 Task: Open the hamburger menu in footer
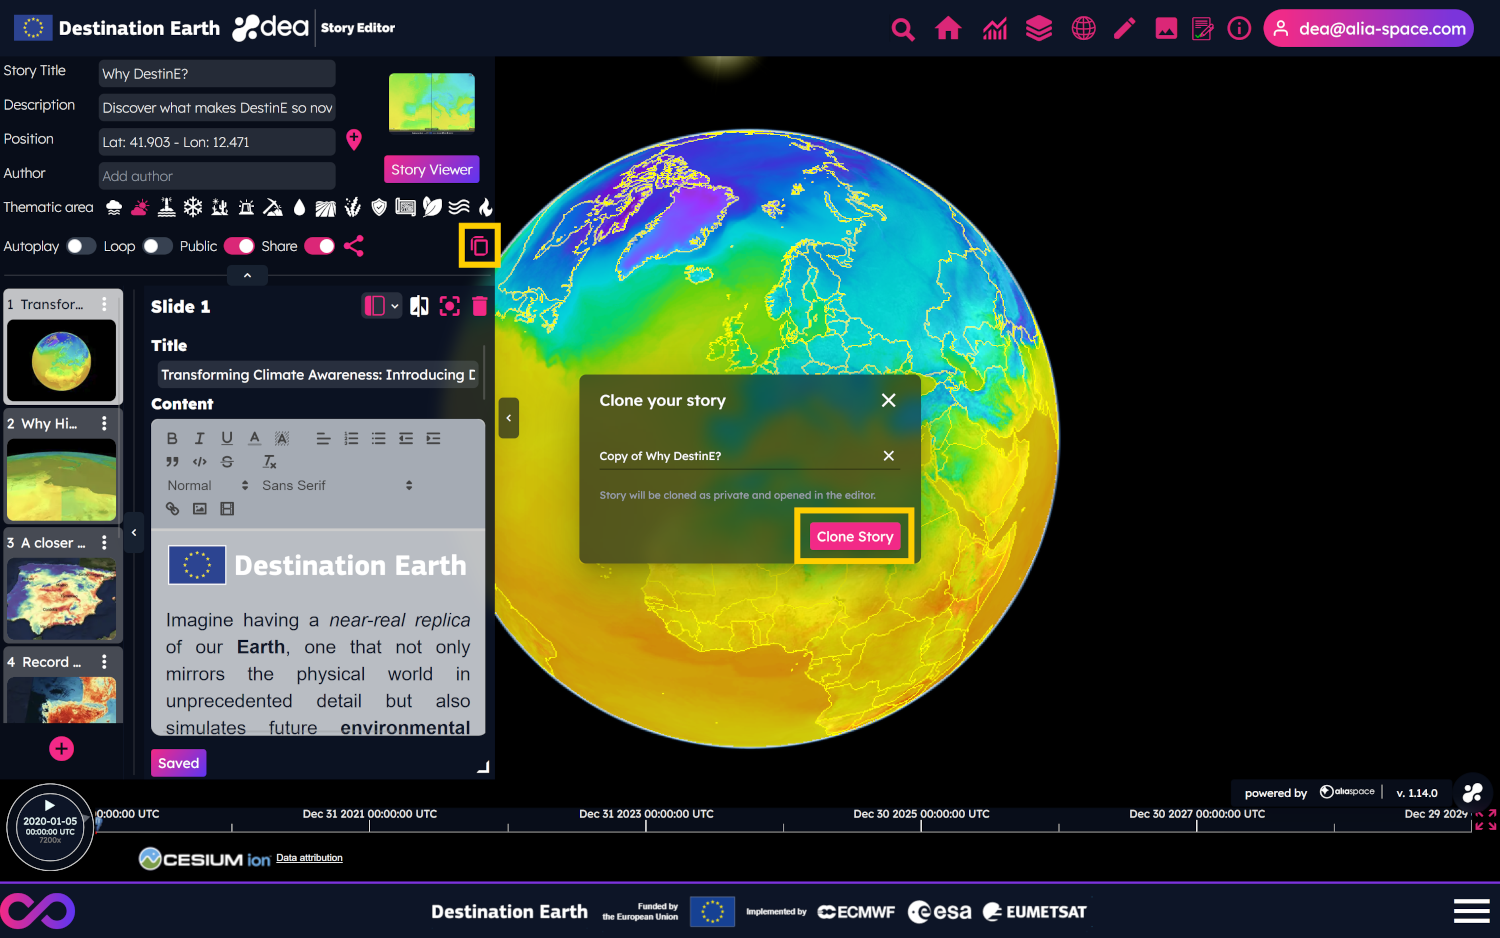[1471, 911]
